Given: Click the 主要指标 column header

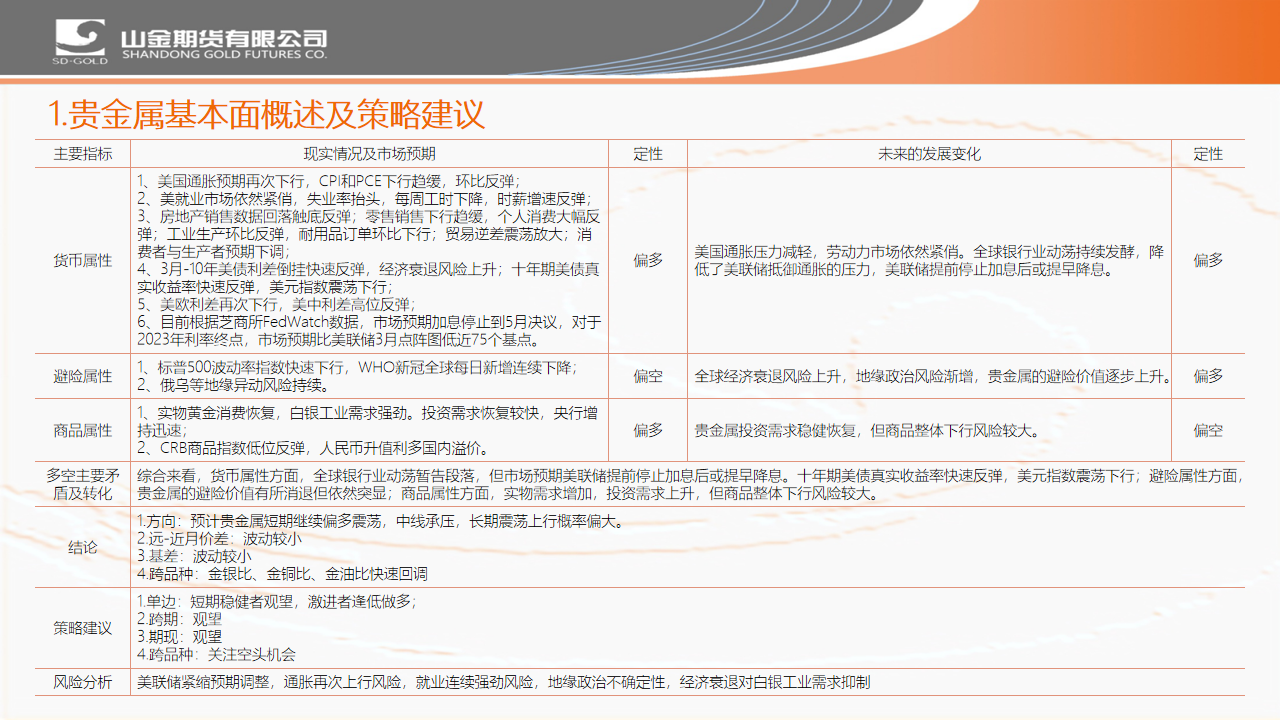Looking at the screenshot, I should pos(83,154).
